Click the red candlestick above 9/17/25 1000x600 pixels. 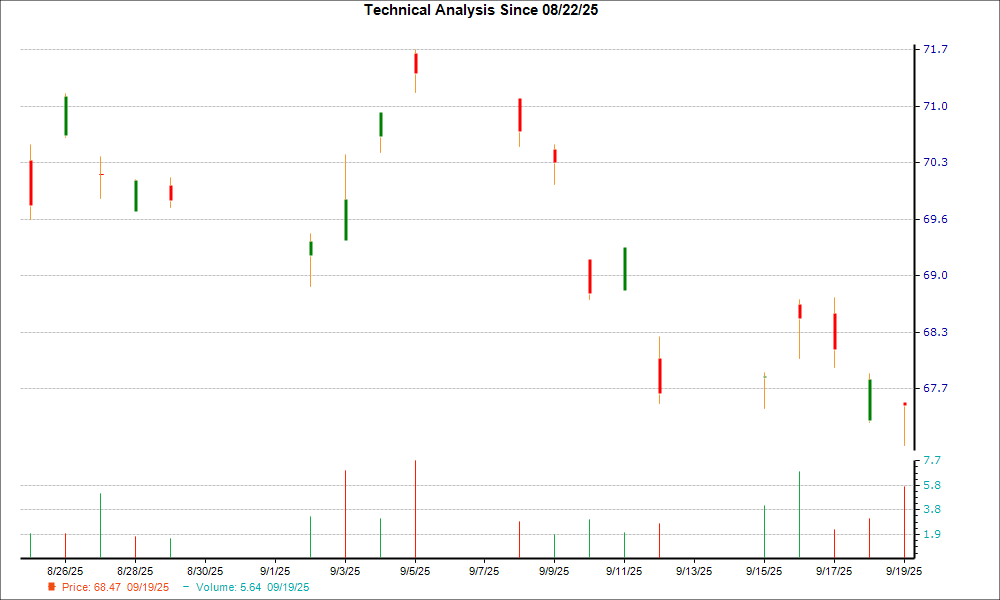(x=835, y=332)
